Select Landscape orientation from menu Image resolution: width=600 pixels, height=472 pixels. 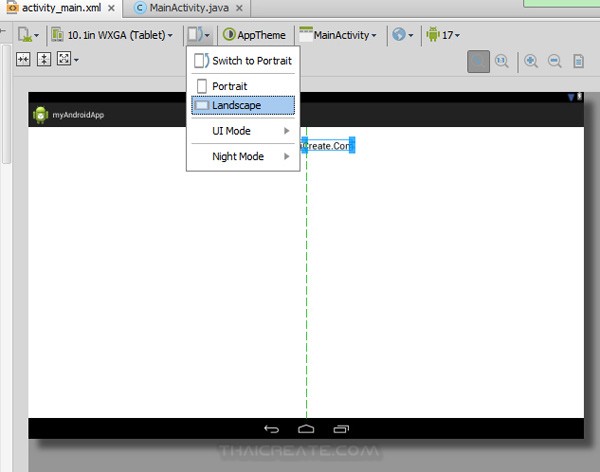coord(243,105)
